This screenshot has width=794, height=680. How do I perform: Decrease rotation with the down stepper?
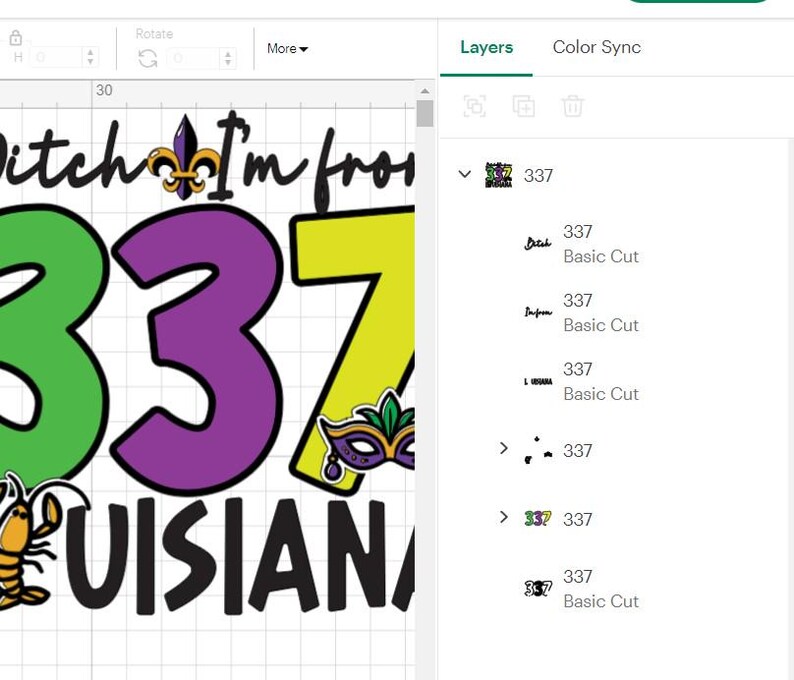[x=228, y=63]
